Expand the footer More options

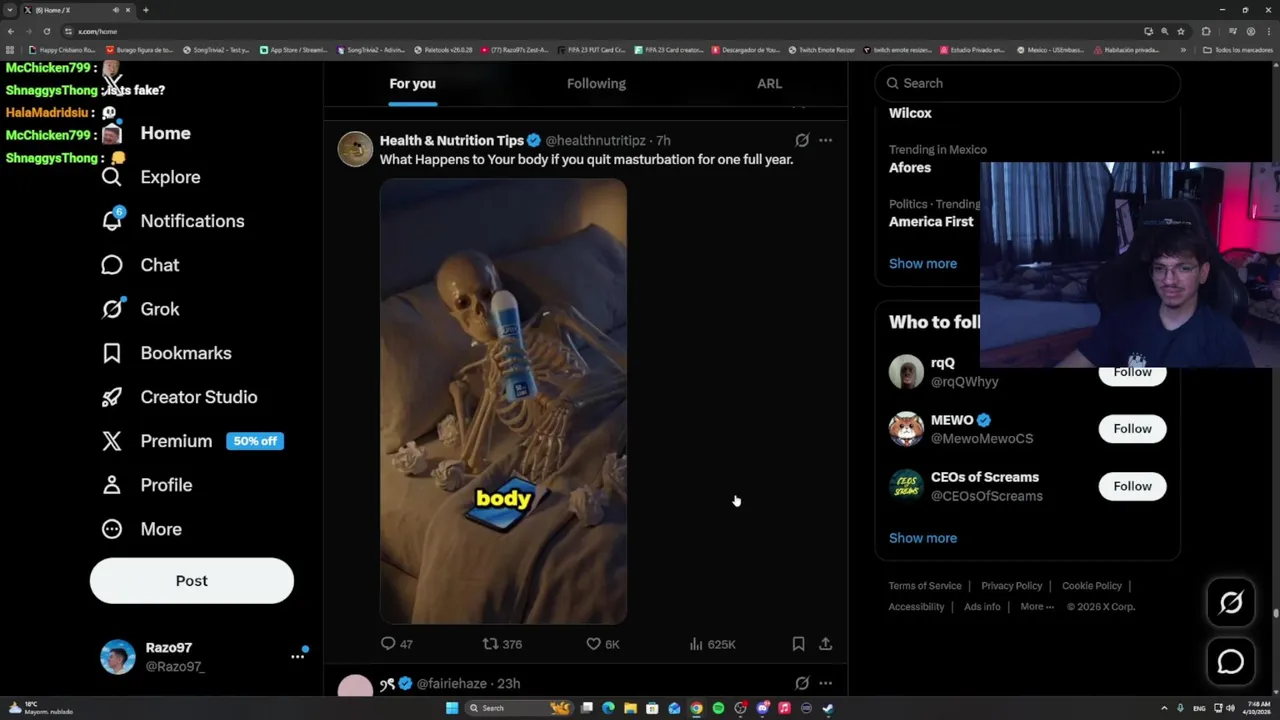click(x=1037, y=607)
